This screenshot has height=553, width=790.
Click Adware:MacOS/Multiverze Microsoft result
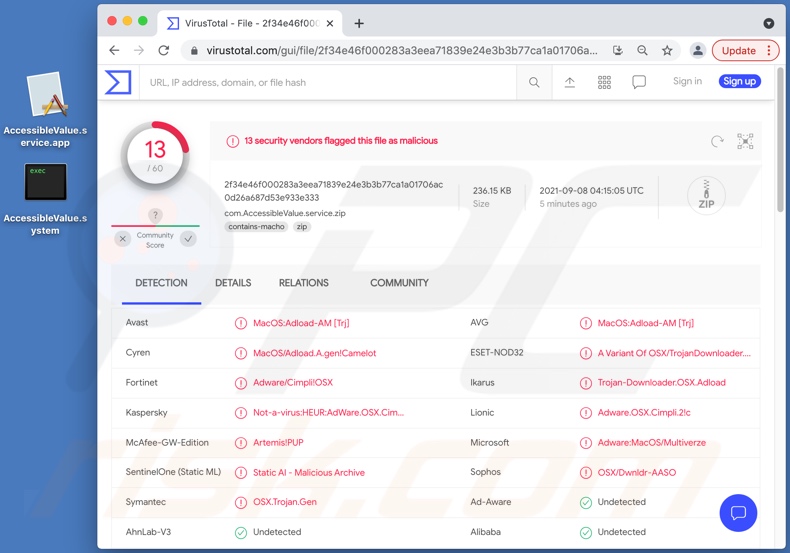[651, 443]
